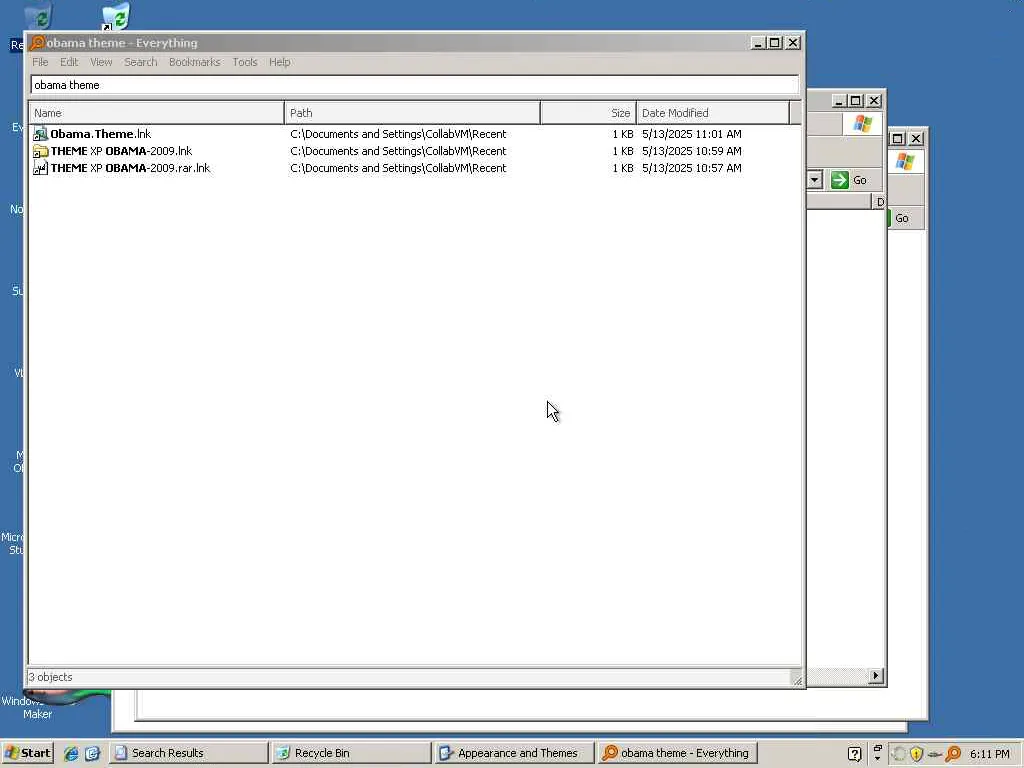Sort results by Size column header
Screen dimensions: 1024x768
(x=588, y=113)
